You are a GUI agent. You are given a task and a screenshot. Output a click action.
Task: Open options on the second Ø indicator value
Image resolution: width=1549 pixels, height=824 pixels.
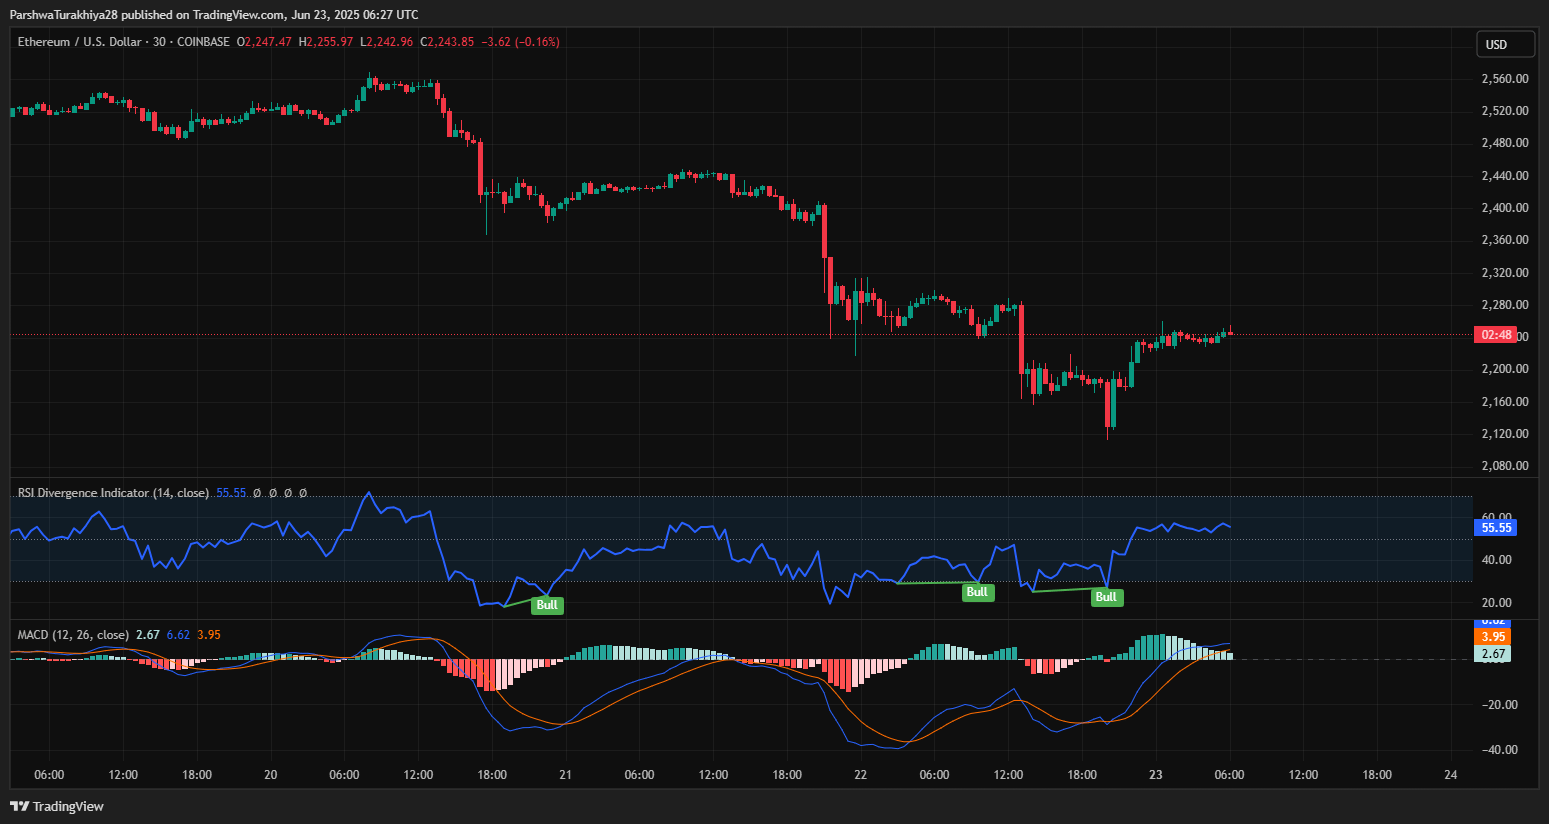click(272, 493)
